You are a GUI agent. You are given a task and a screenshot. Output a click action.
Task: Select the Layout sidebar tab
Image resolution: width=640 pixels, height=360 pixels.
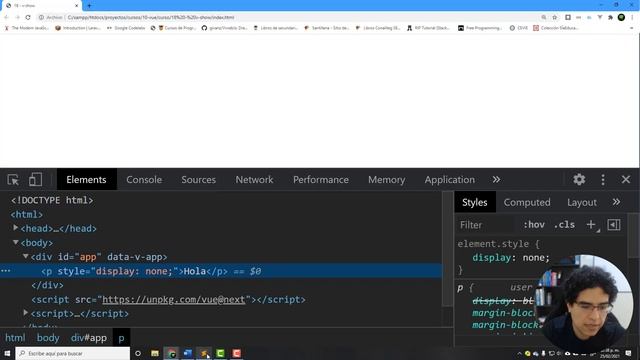point(582,202)
